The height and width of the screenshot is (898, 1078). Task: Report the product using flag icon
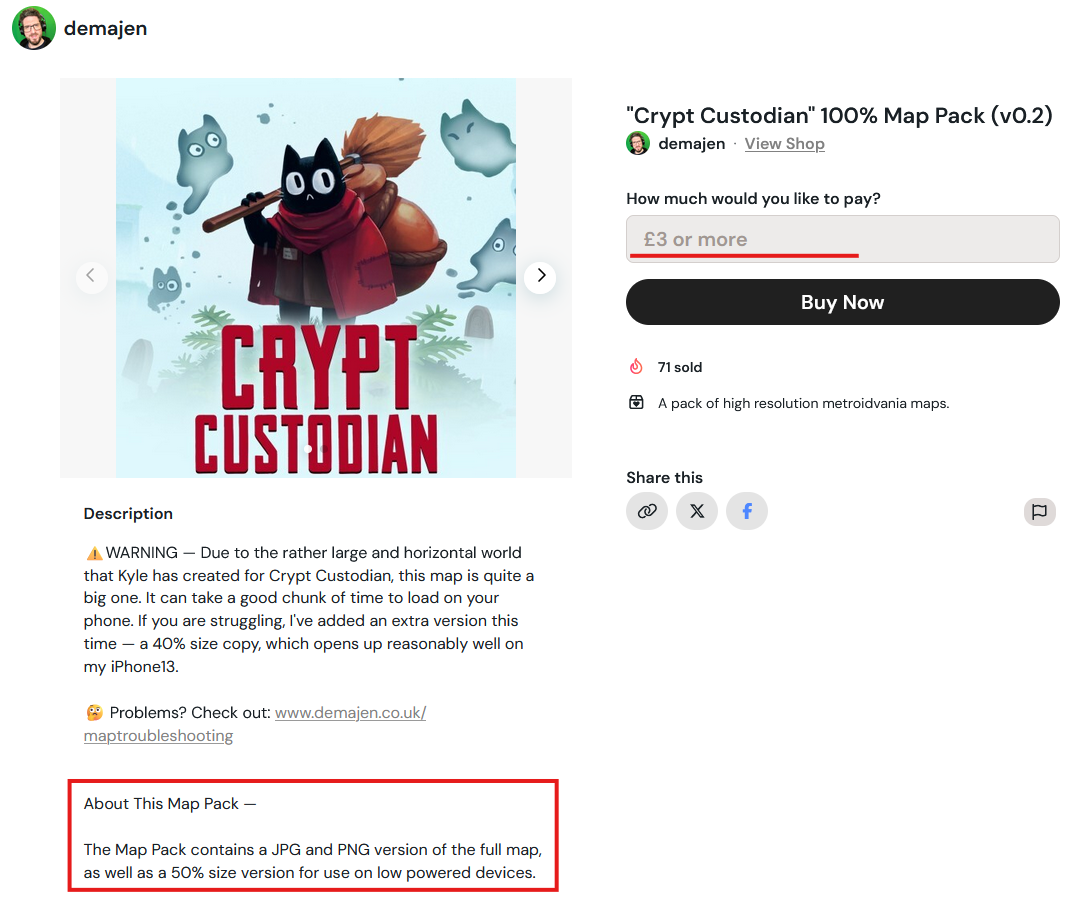[x=1039, y=511]
